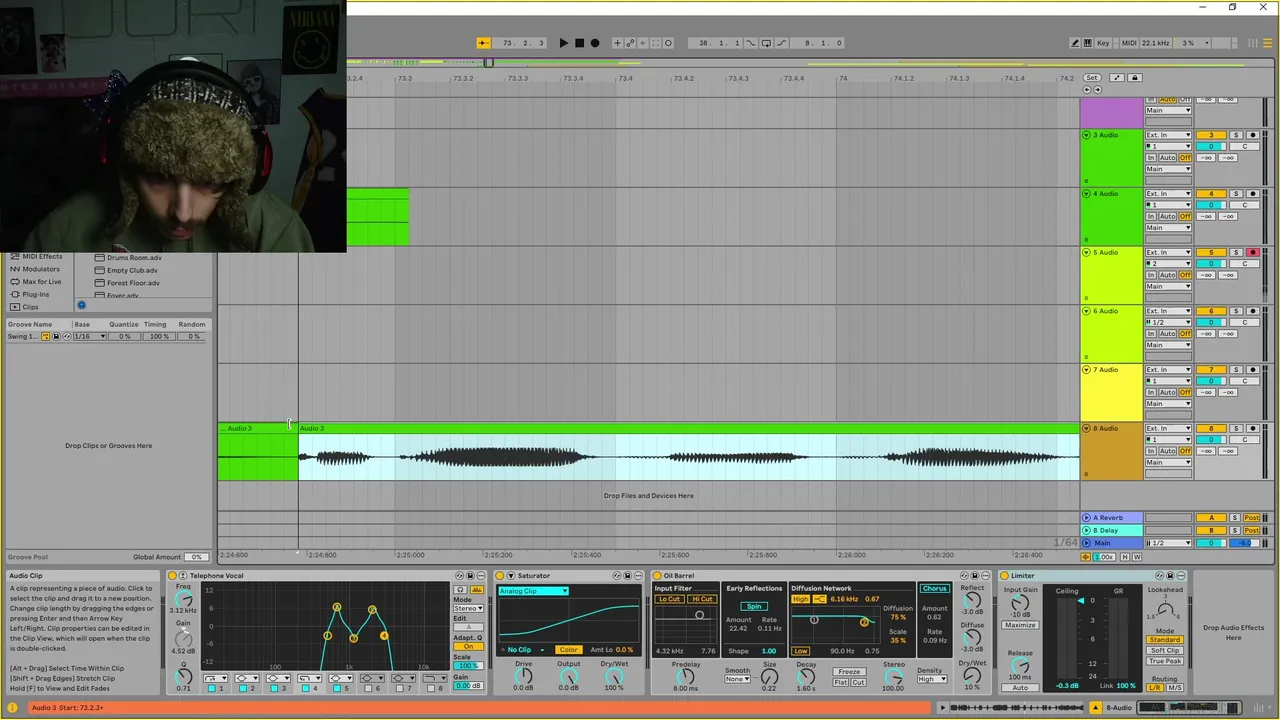Image resolution: width=1280 pixels, height=720 pixels.
Task: Select Audio 3 clip waveform on track 8
Action: coord(688,458)
